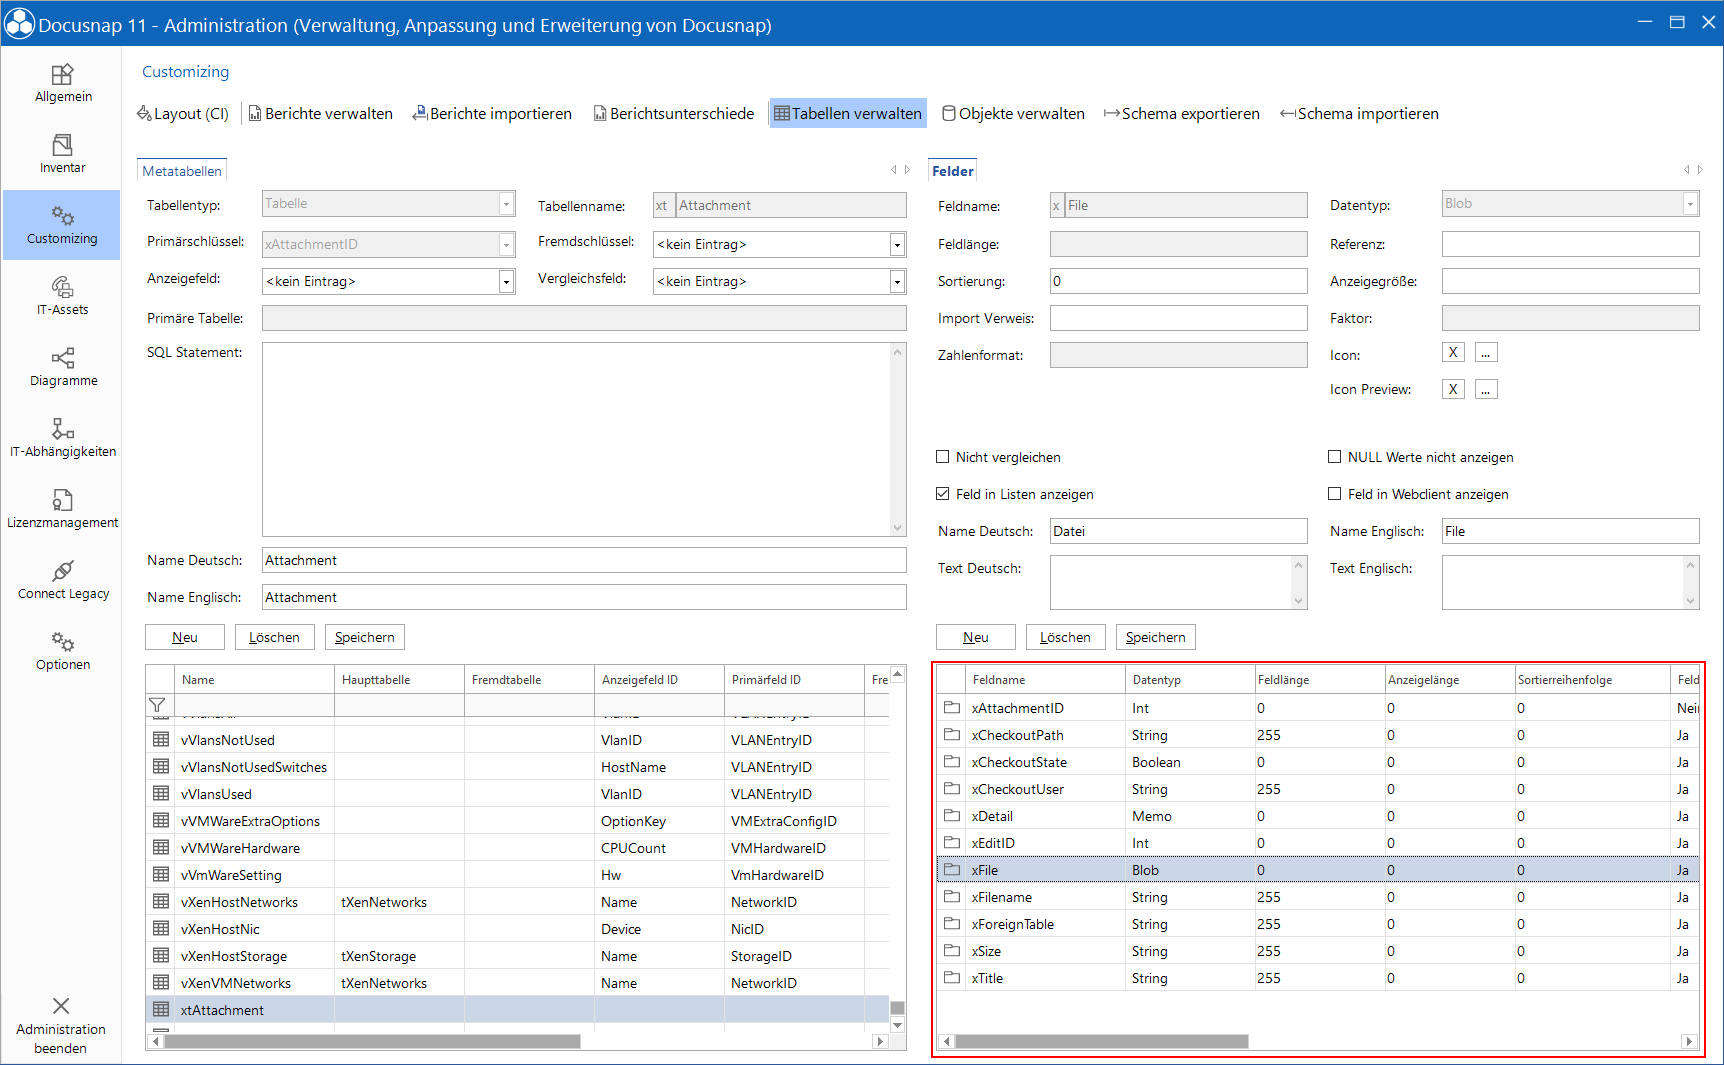The width and height of the screenshot is (1724, 1065).
Task: Open Primärschlüssel dropdown
Action: 506,244
